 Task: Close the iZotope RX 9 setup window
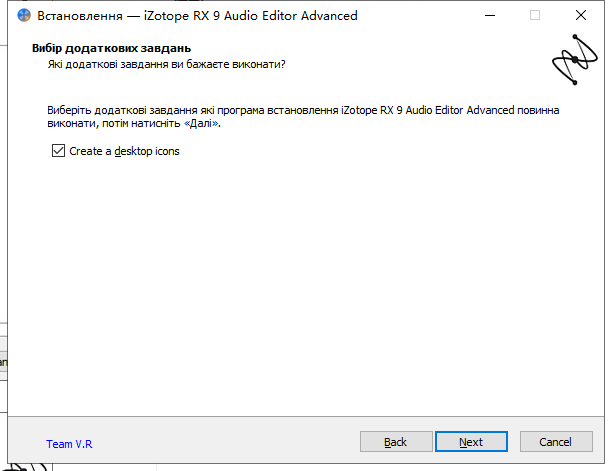(580, 16)
